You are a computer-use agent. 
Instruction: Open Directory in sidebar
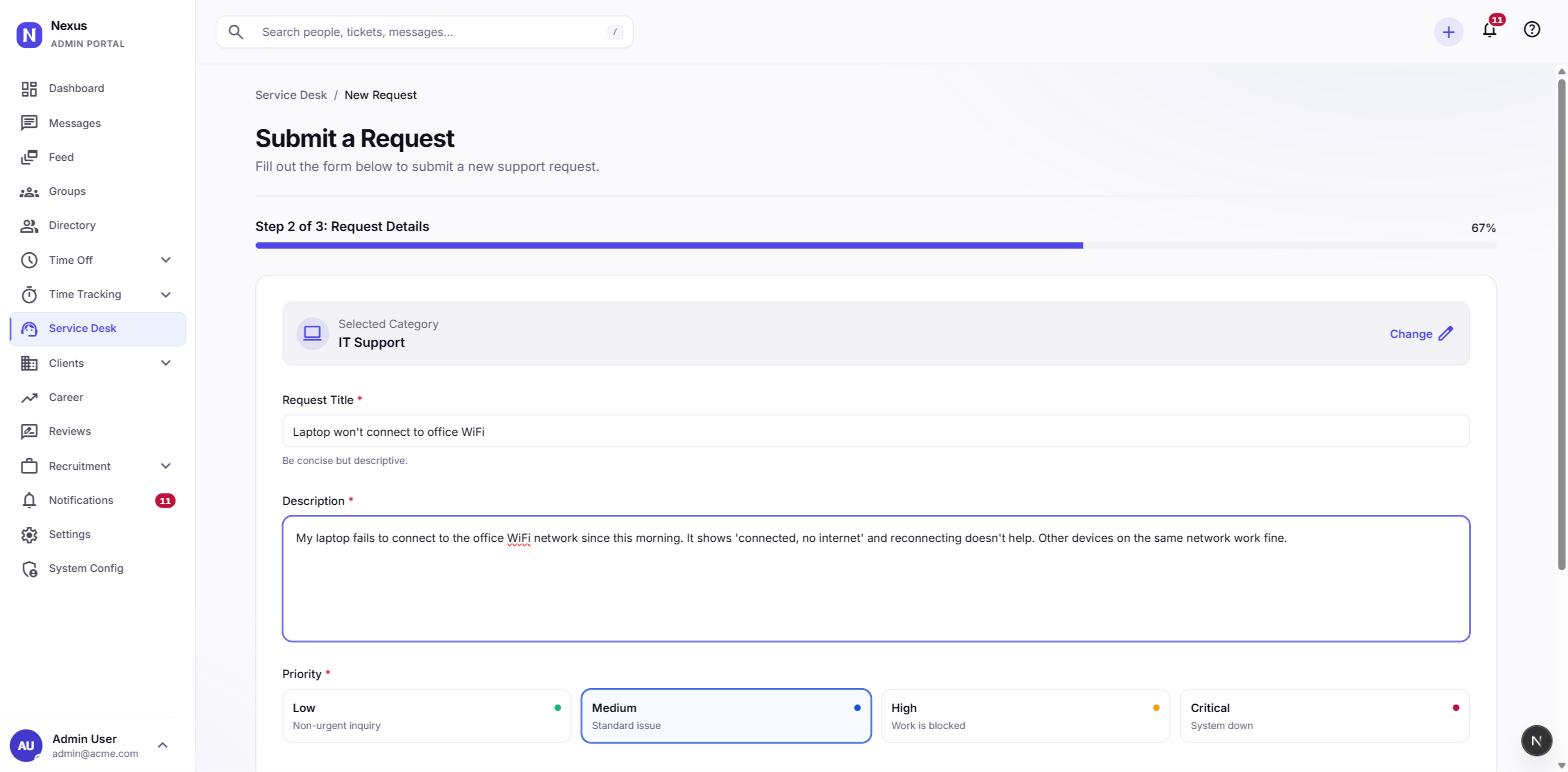(98, 226)
